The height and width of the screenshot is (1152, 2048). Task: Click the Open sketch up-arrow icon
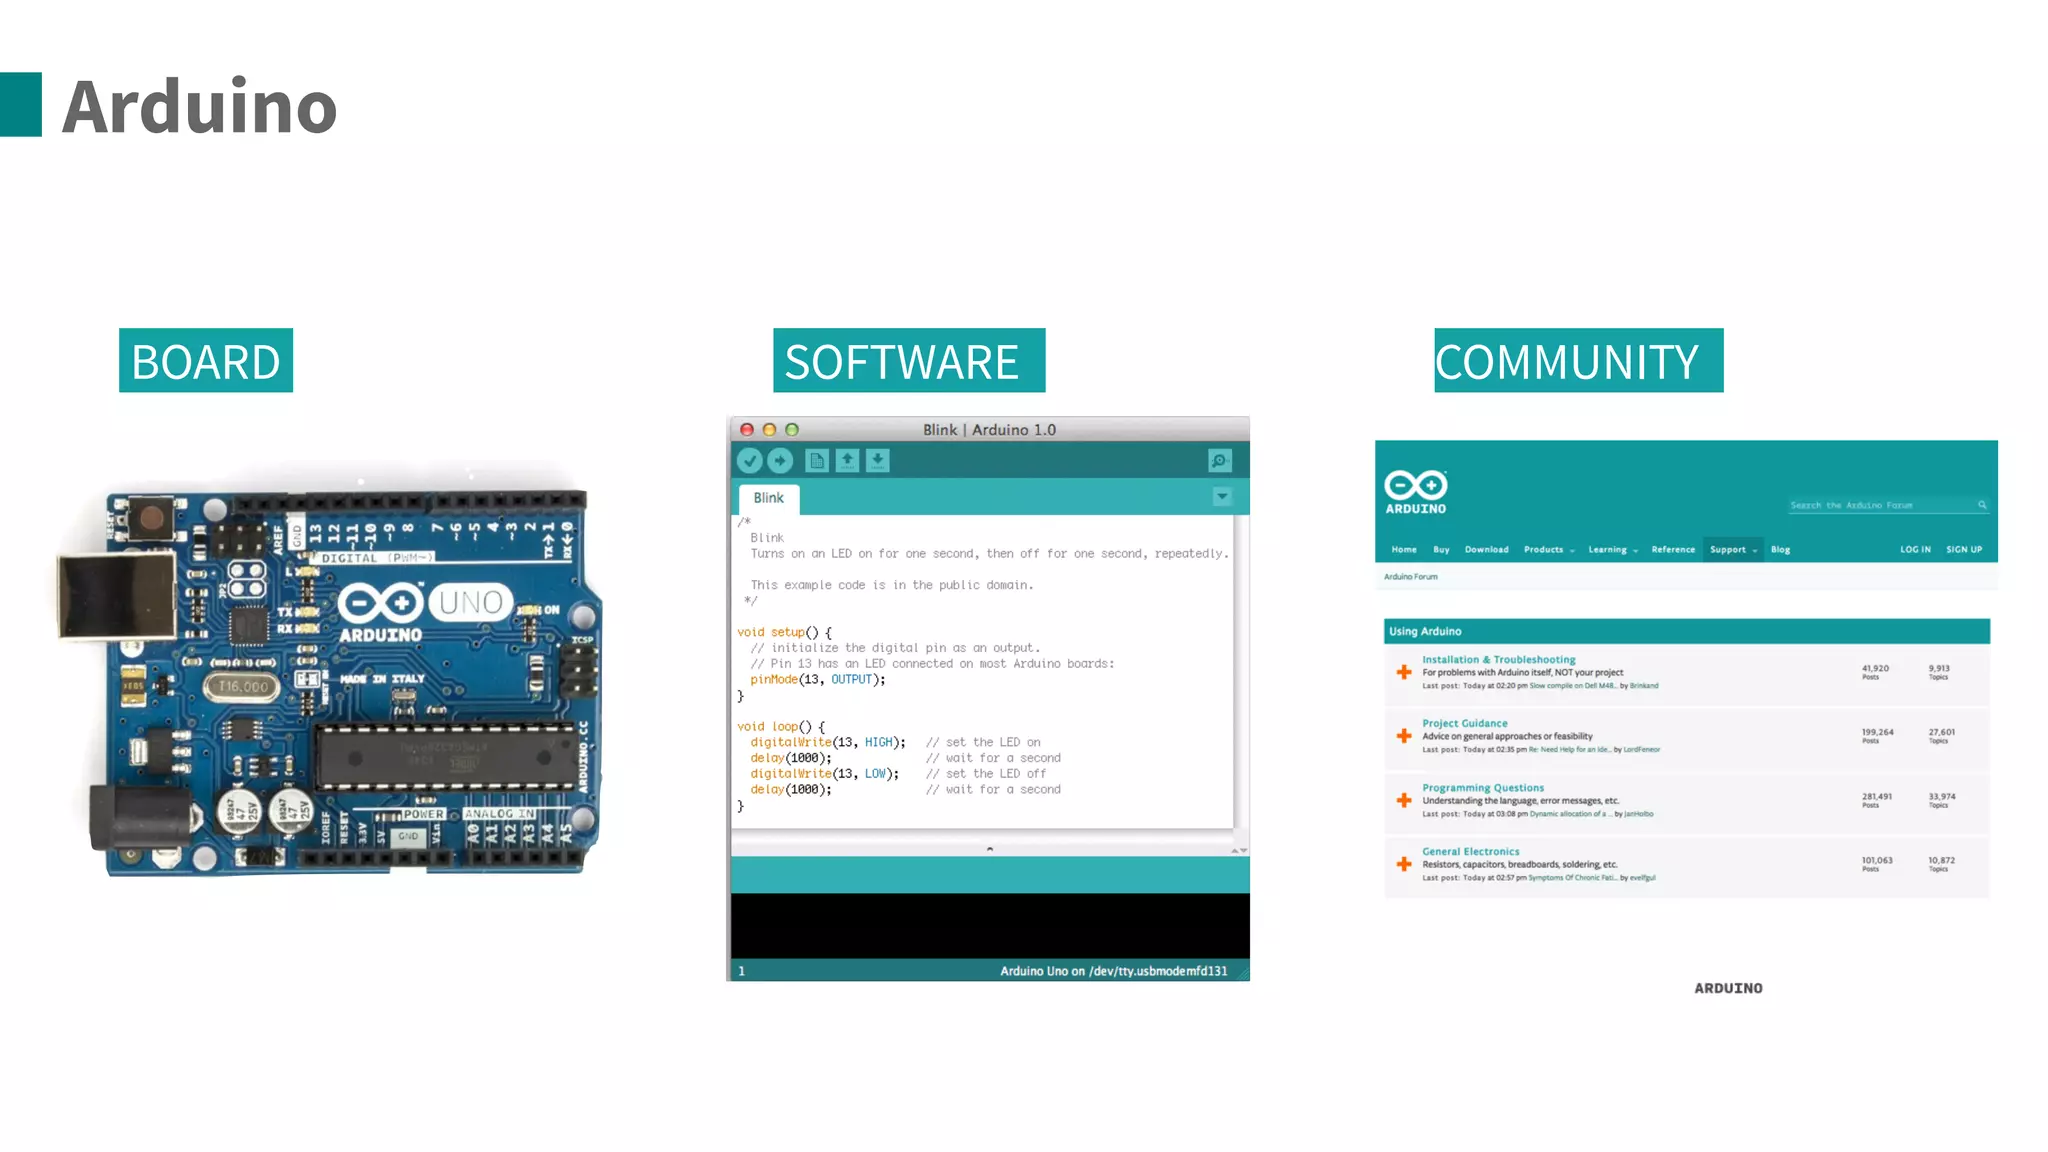pos(847,461)
